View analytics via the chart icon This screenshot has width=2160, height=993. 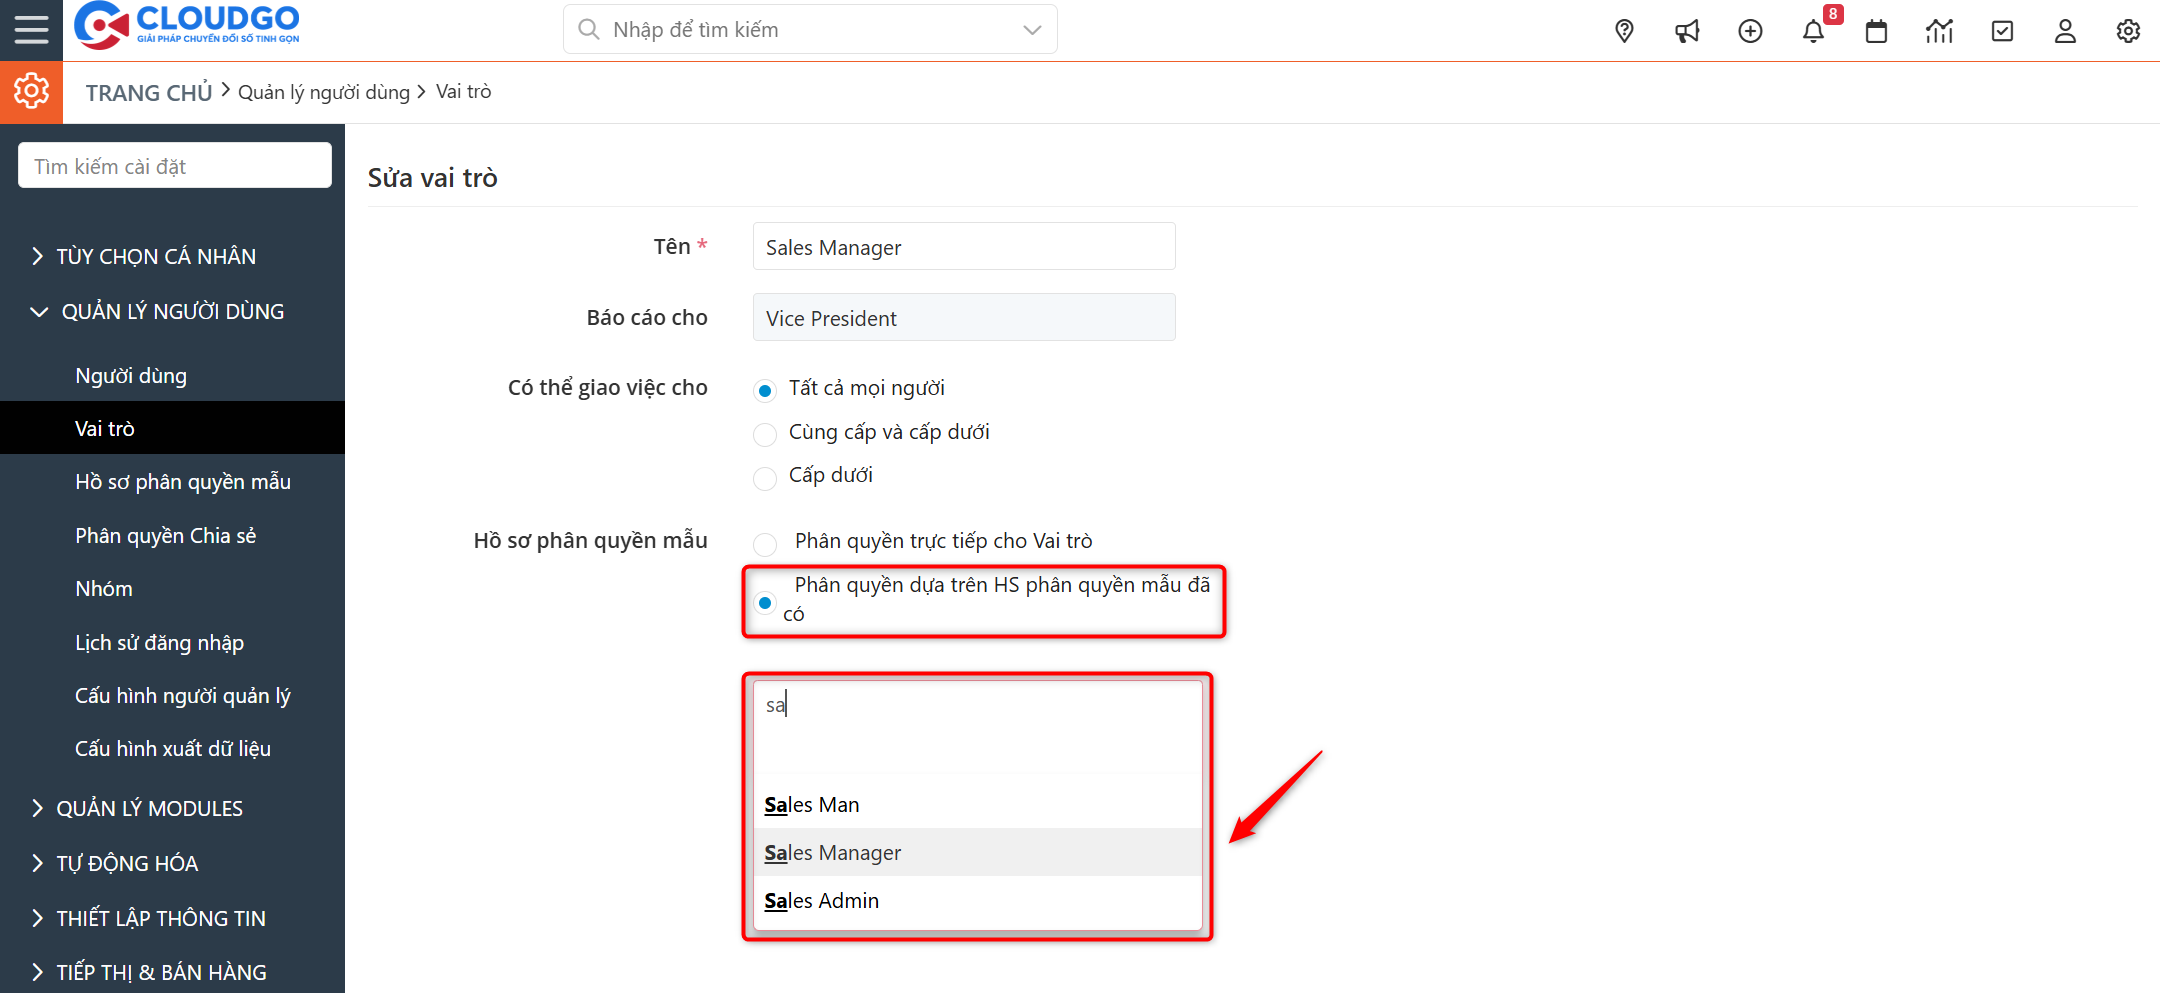pyautogui.click(x=1939, y=30)
